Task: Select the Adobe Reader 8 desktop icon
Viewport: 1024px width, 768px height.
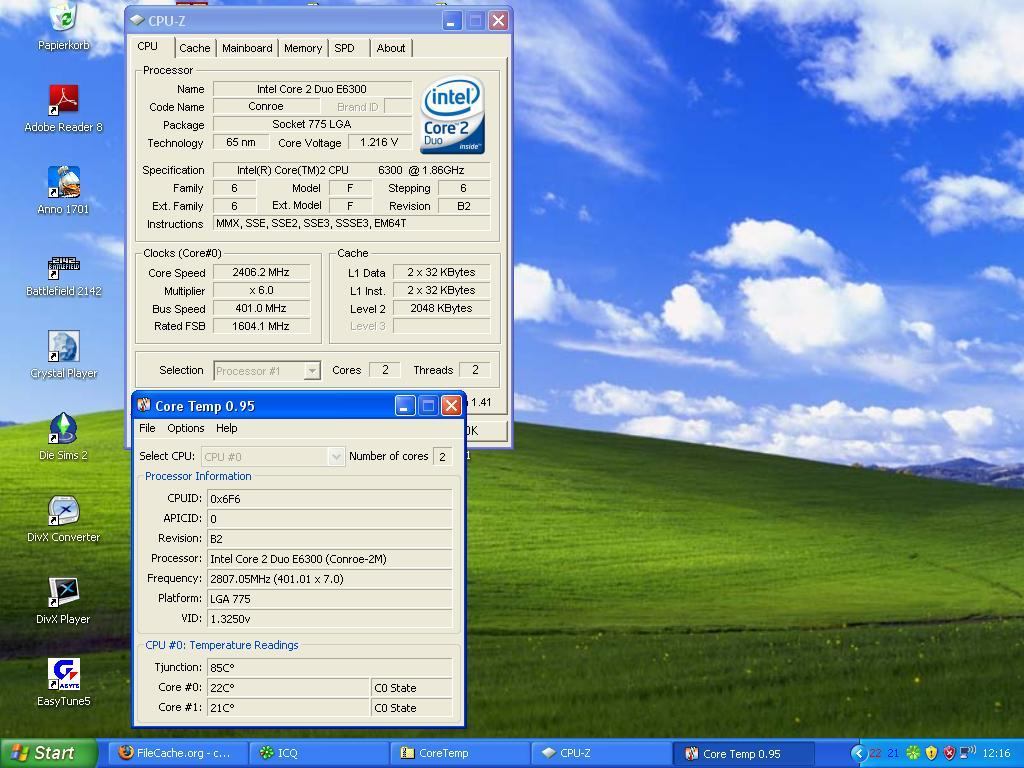Action: point(63,100)
